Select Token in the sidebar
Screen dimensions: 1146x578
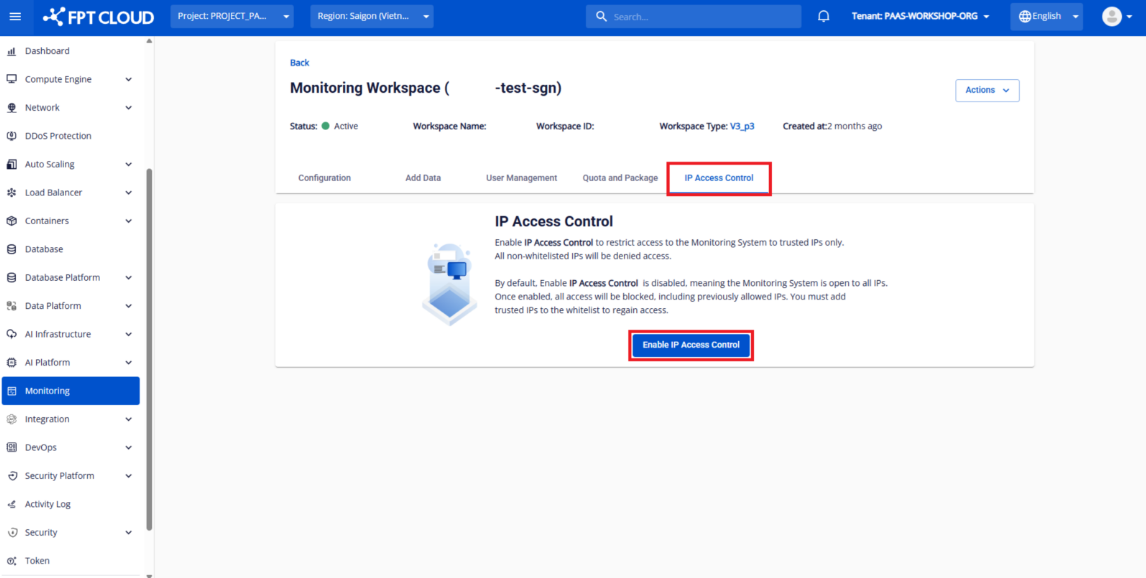click(37, 560)
